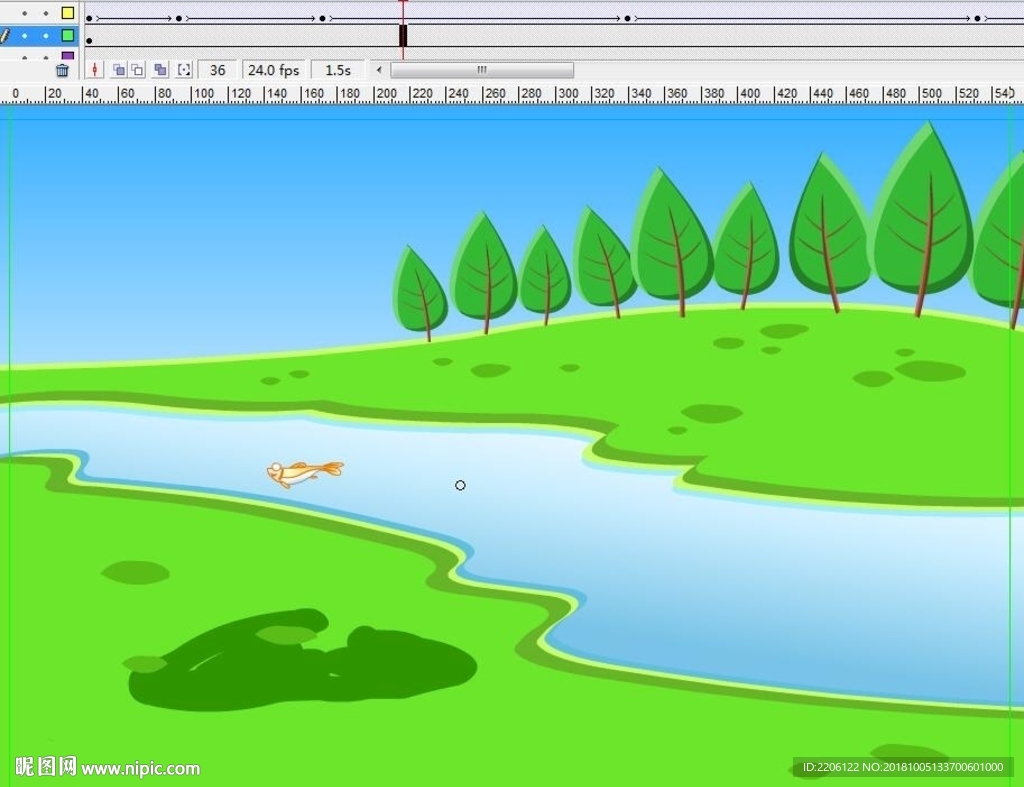Viewport: 1024px width, 787px height.
Task: Click the red playhead at frame 36
Action: pyautogui.click(x=403, y=6)
